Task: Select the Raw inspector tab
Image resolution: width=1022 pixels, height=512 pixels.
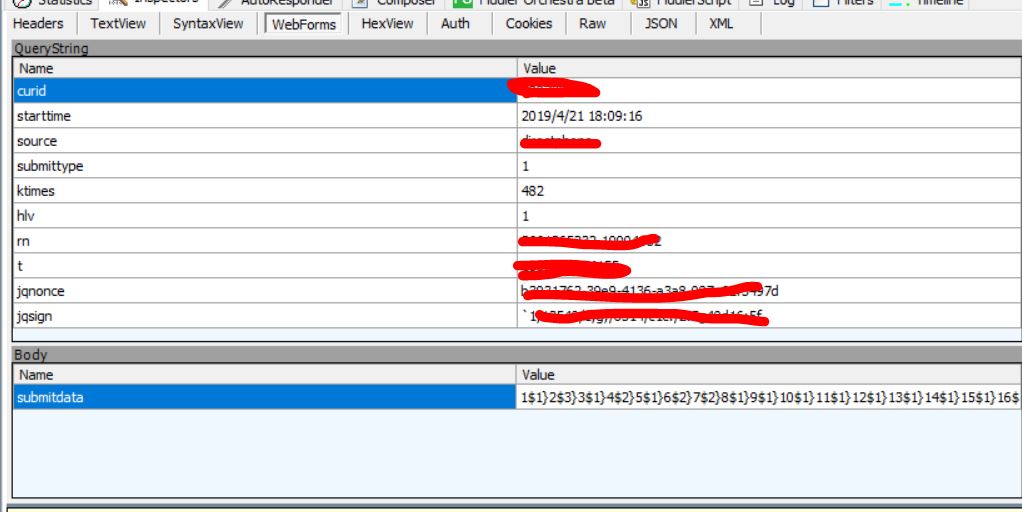Action: pyautogui.click(x=592, y=24)
